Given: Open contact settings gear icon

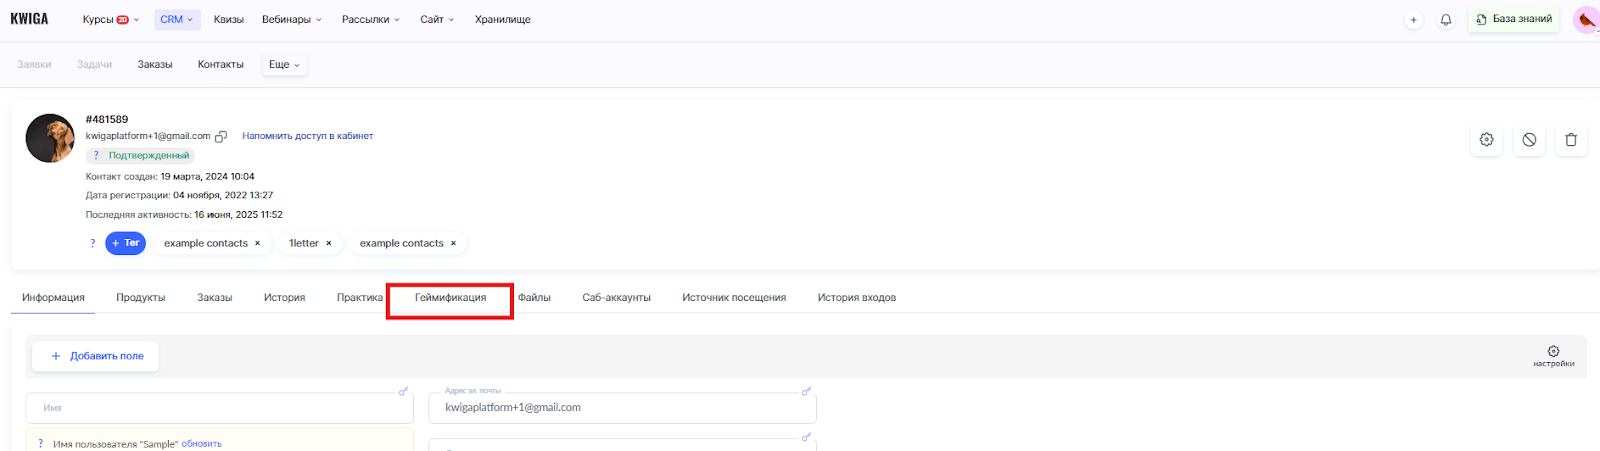Looking at the screenshot, I should [1486, 140].
